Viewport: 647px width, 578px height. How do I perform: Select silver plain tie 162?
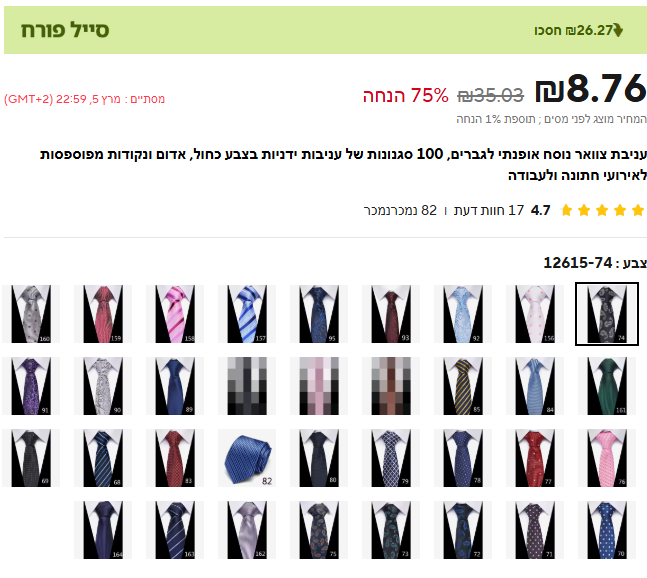[247, 530]
